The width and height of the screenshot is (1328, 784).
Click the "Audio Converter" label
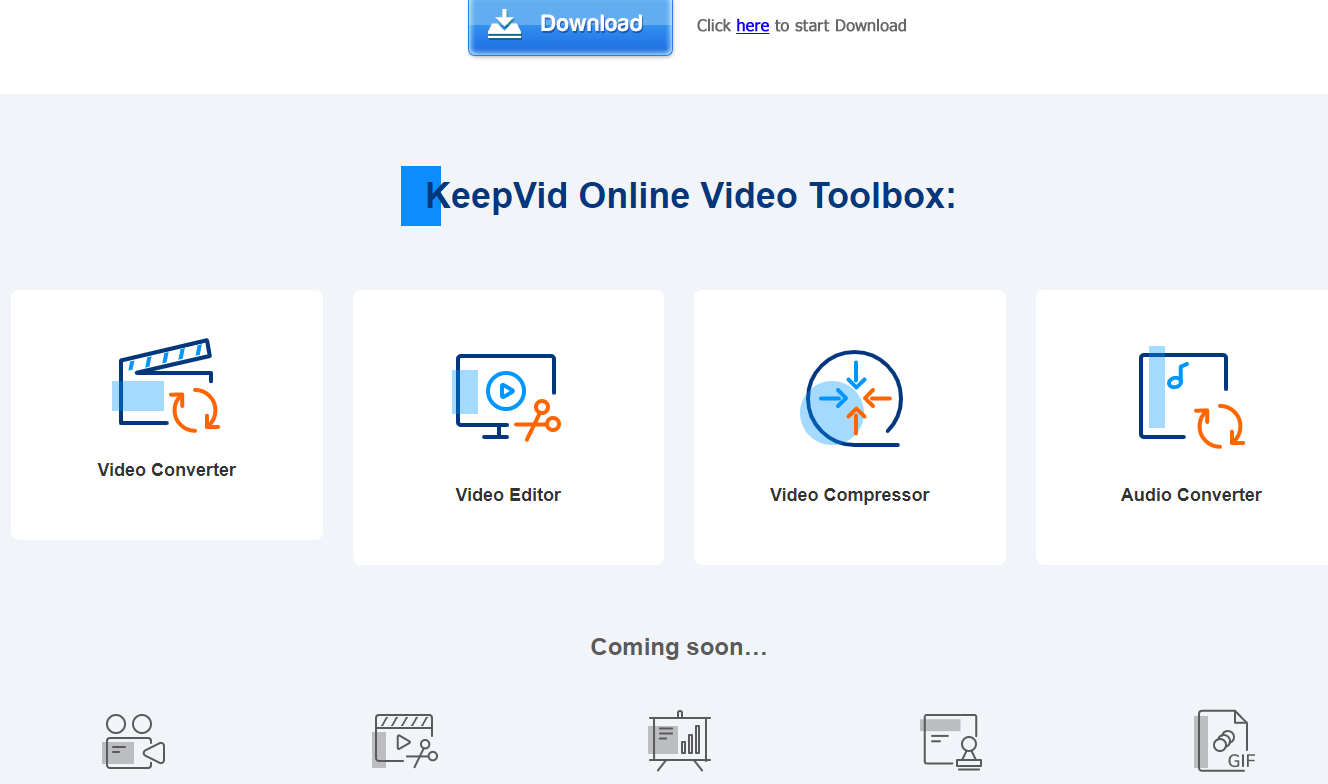tap(1191, 494)
